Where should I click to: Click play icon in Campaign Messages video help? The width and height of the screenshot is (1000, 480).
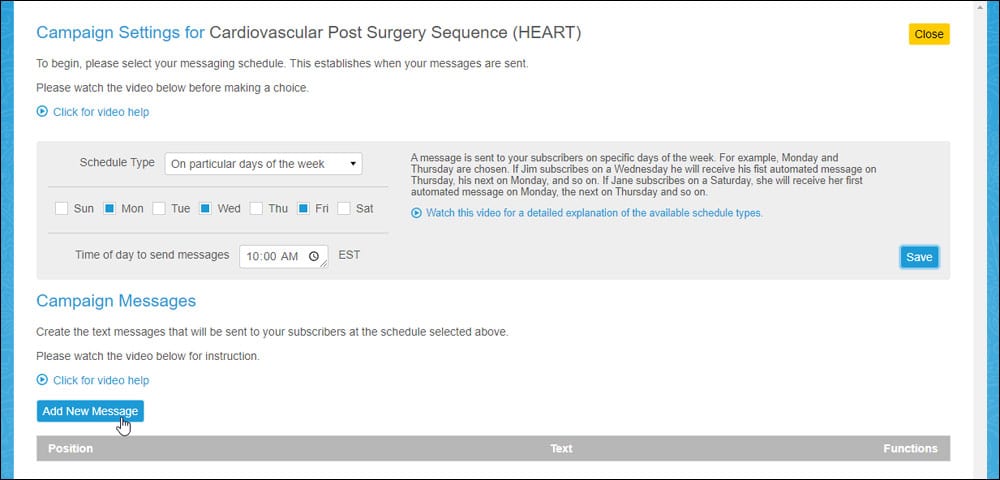[x=42, y=380]
